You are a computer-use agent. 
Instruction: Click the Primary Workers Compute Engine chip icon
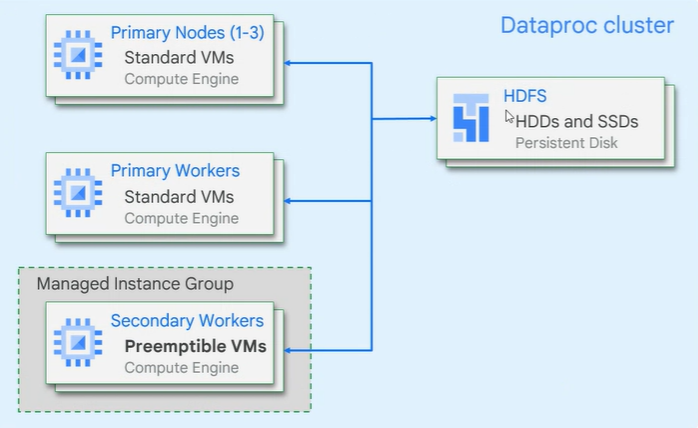78,193
